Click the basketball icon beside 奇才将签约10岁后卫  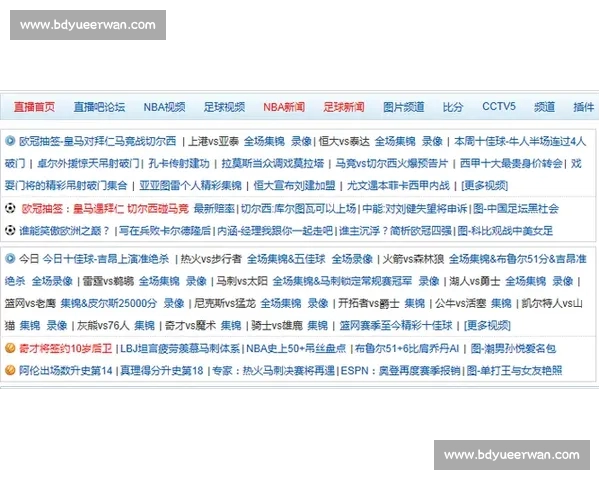[10, 348]
